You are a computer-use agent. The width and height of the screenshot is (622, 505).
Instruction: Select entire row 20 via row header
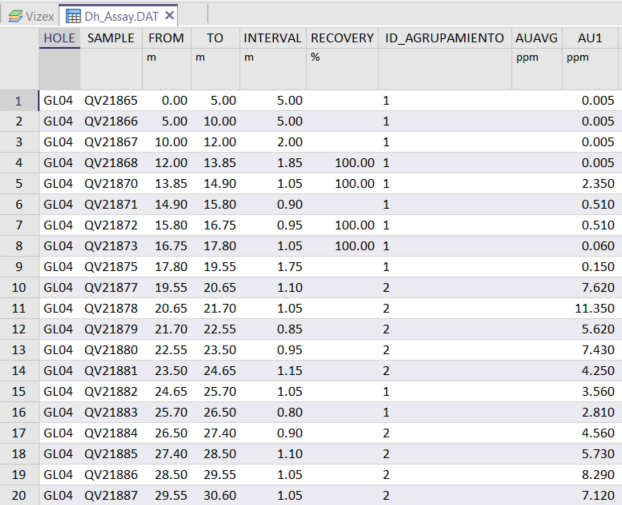(x=19, y=496)
